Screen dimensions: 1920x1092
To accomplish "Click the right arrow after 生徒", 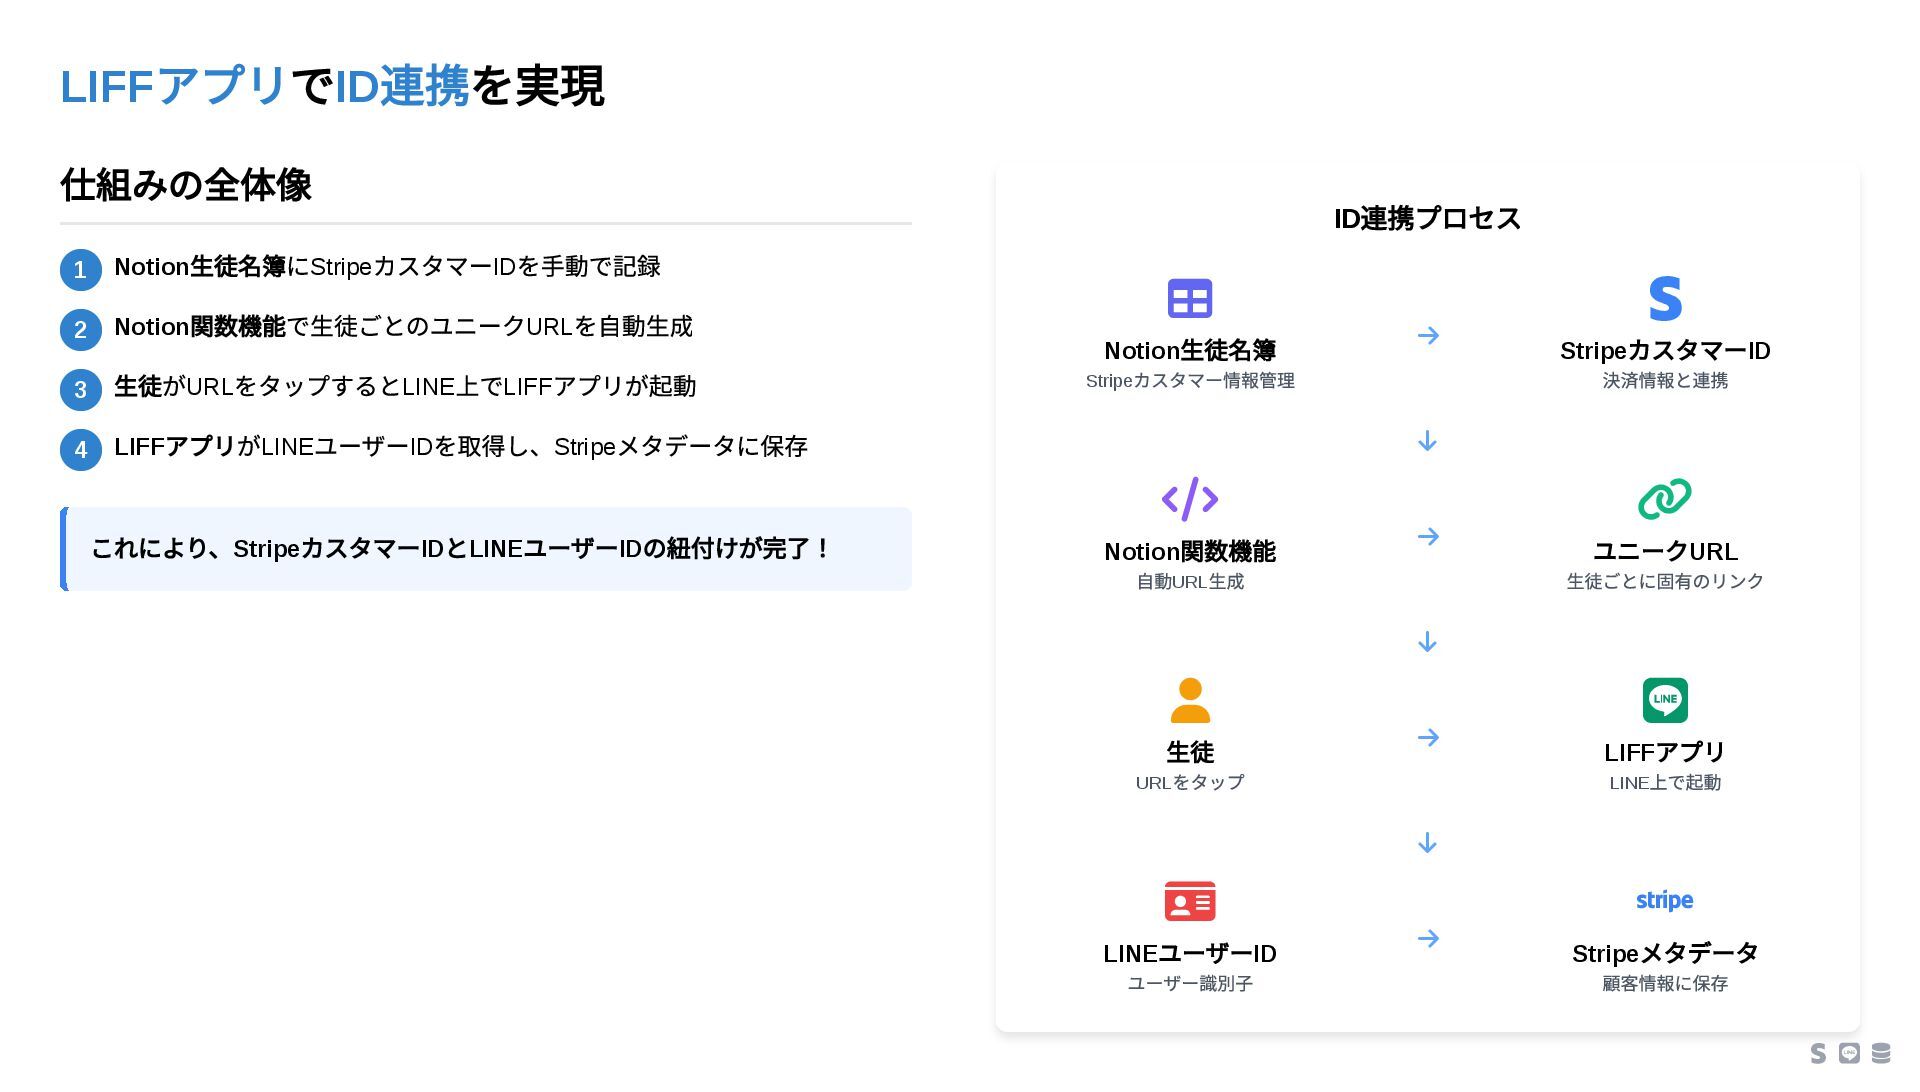I will [1428, 737].
